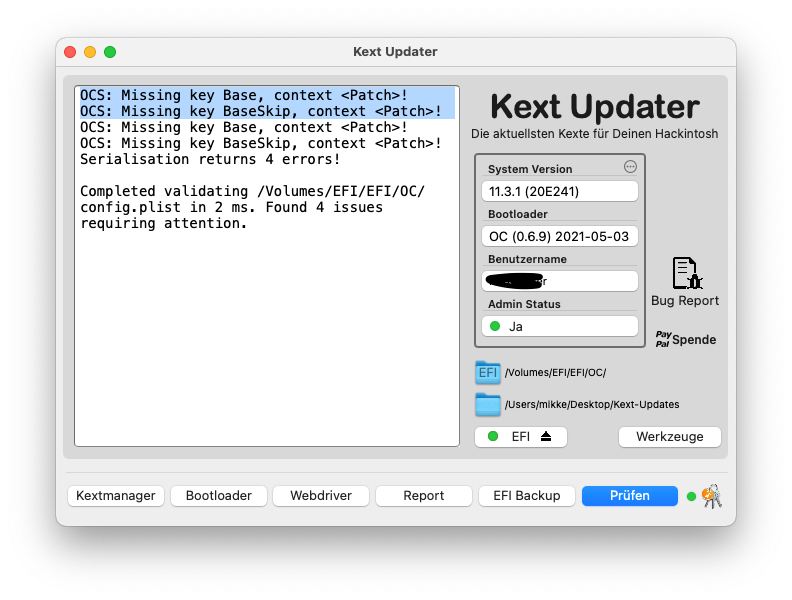Click the 'Benutzername' label
Viewport: 792px width, 600px height.
(527, 259)
